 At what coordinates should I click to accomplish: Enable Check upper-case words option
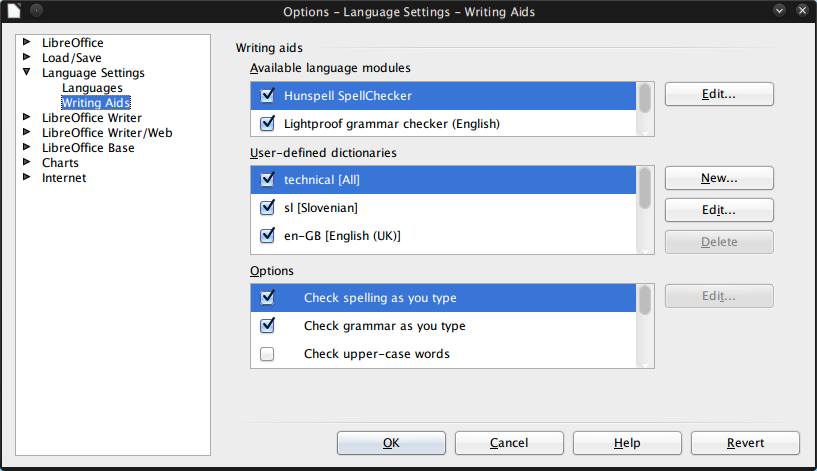(x=267, y=354)
